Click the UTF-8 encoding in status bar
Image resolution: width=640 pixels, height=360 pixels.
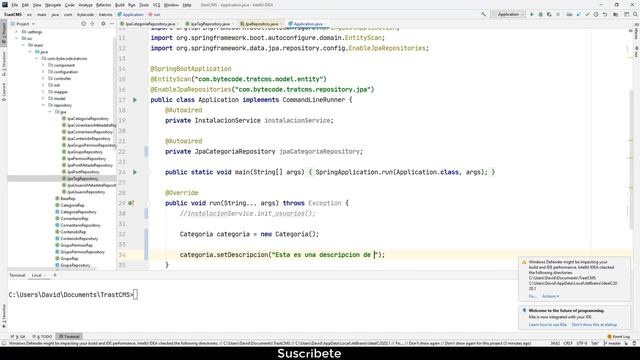coord(582,343)
